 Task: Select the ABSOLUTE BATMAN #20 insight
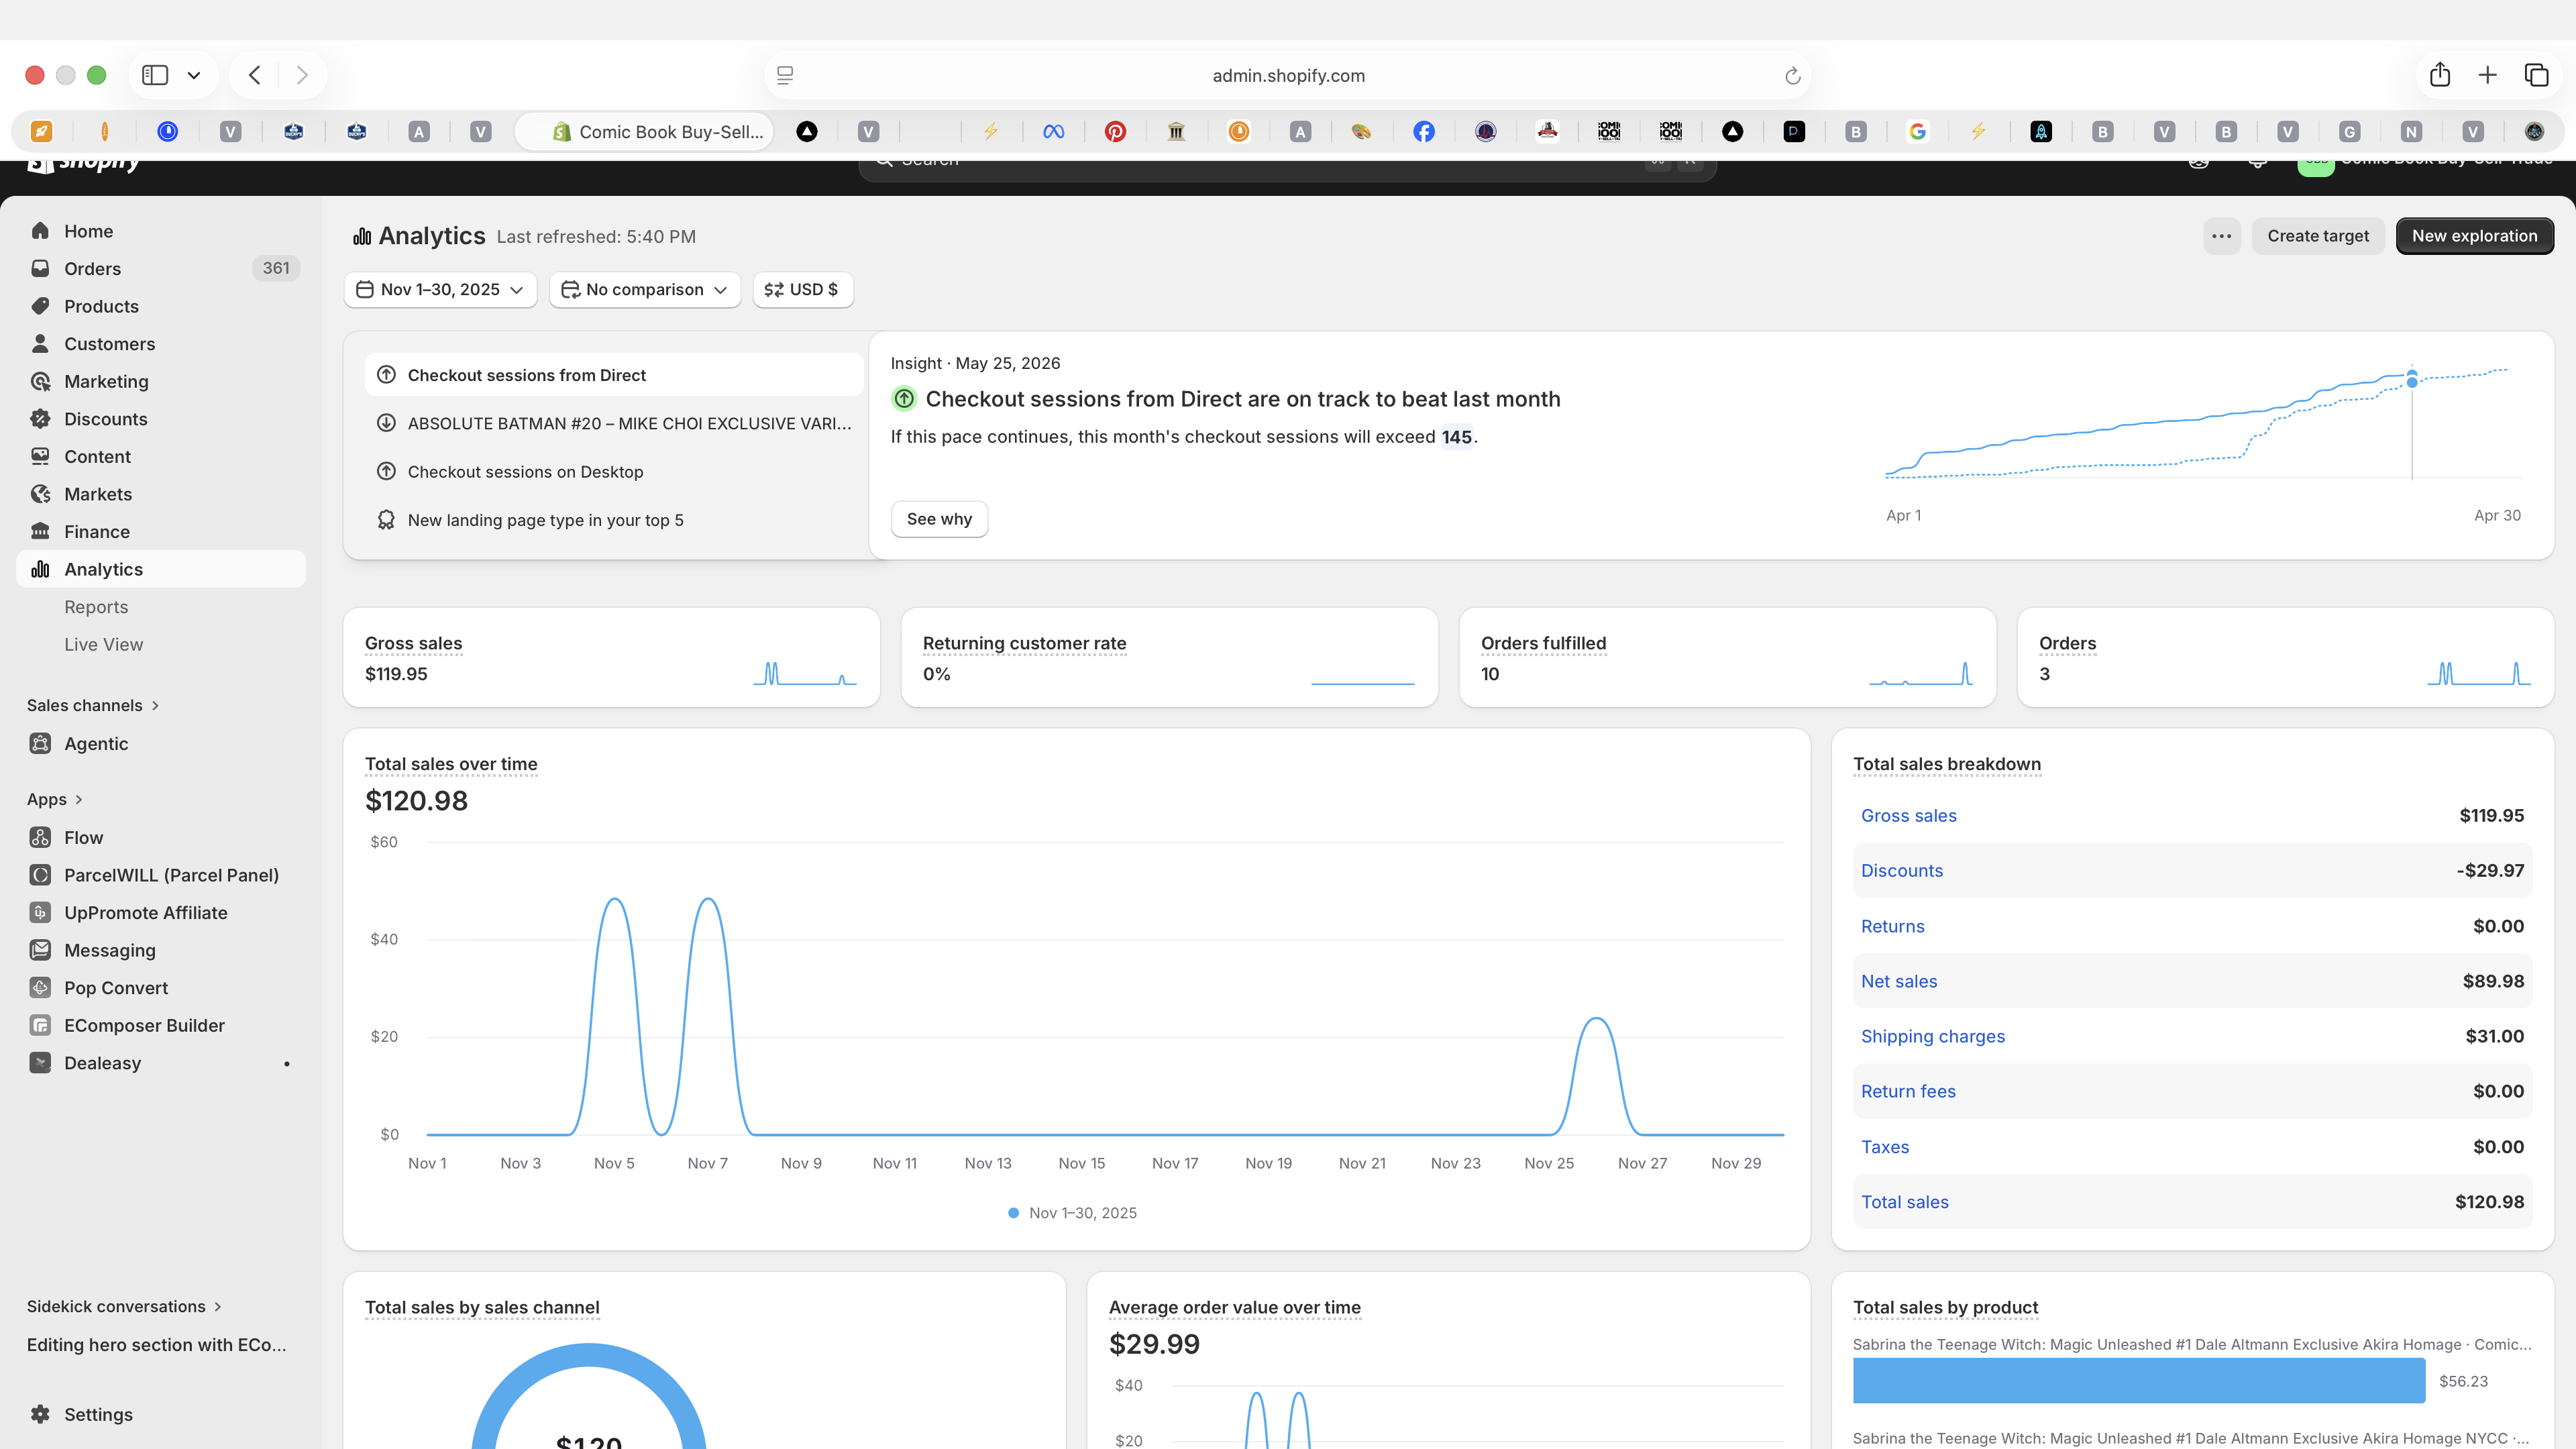click(x=613, y=423)
